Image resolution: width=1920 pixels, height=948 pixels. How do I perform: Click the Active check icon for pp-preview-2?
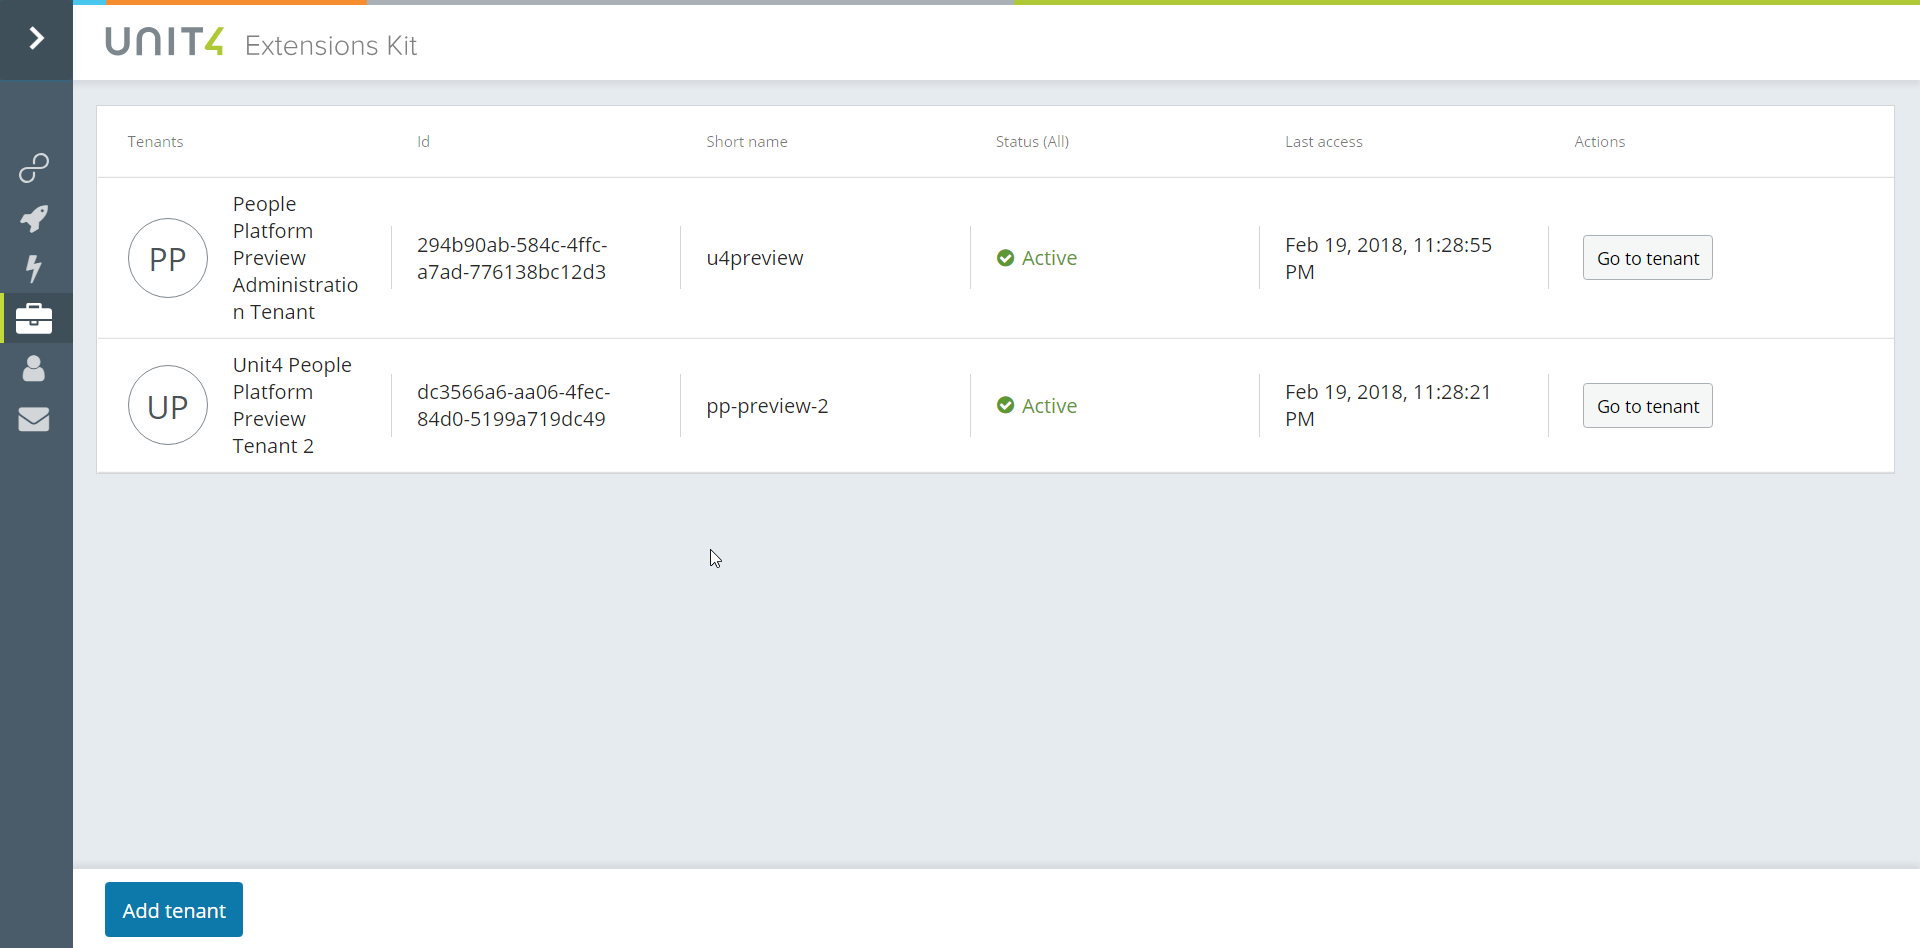tap(1006, 405)
